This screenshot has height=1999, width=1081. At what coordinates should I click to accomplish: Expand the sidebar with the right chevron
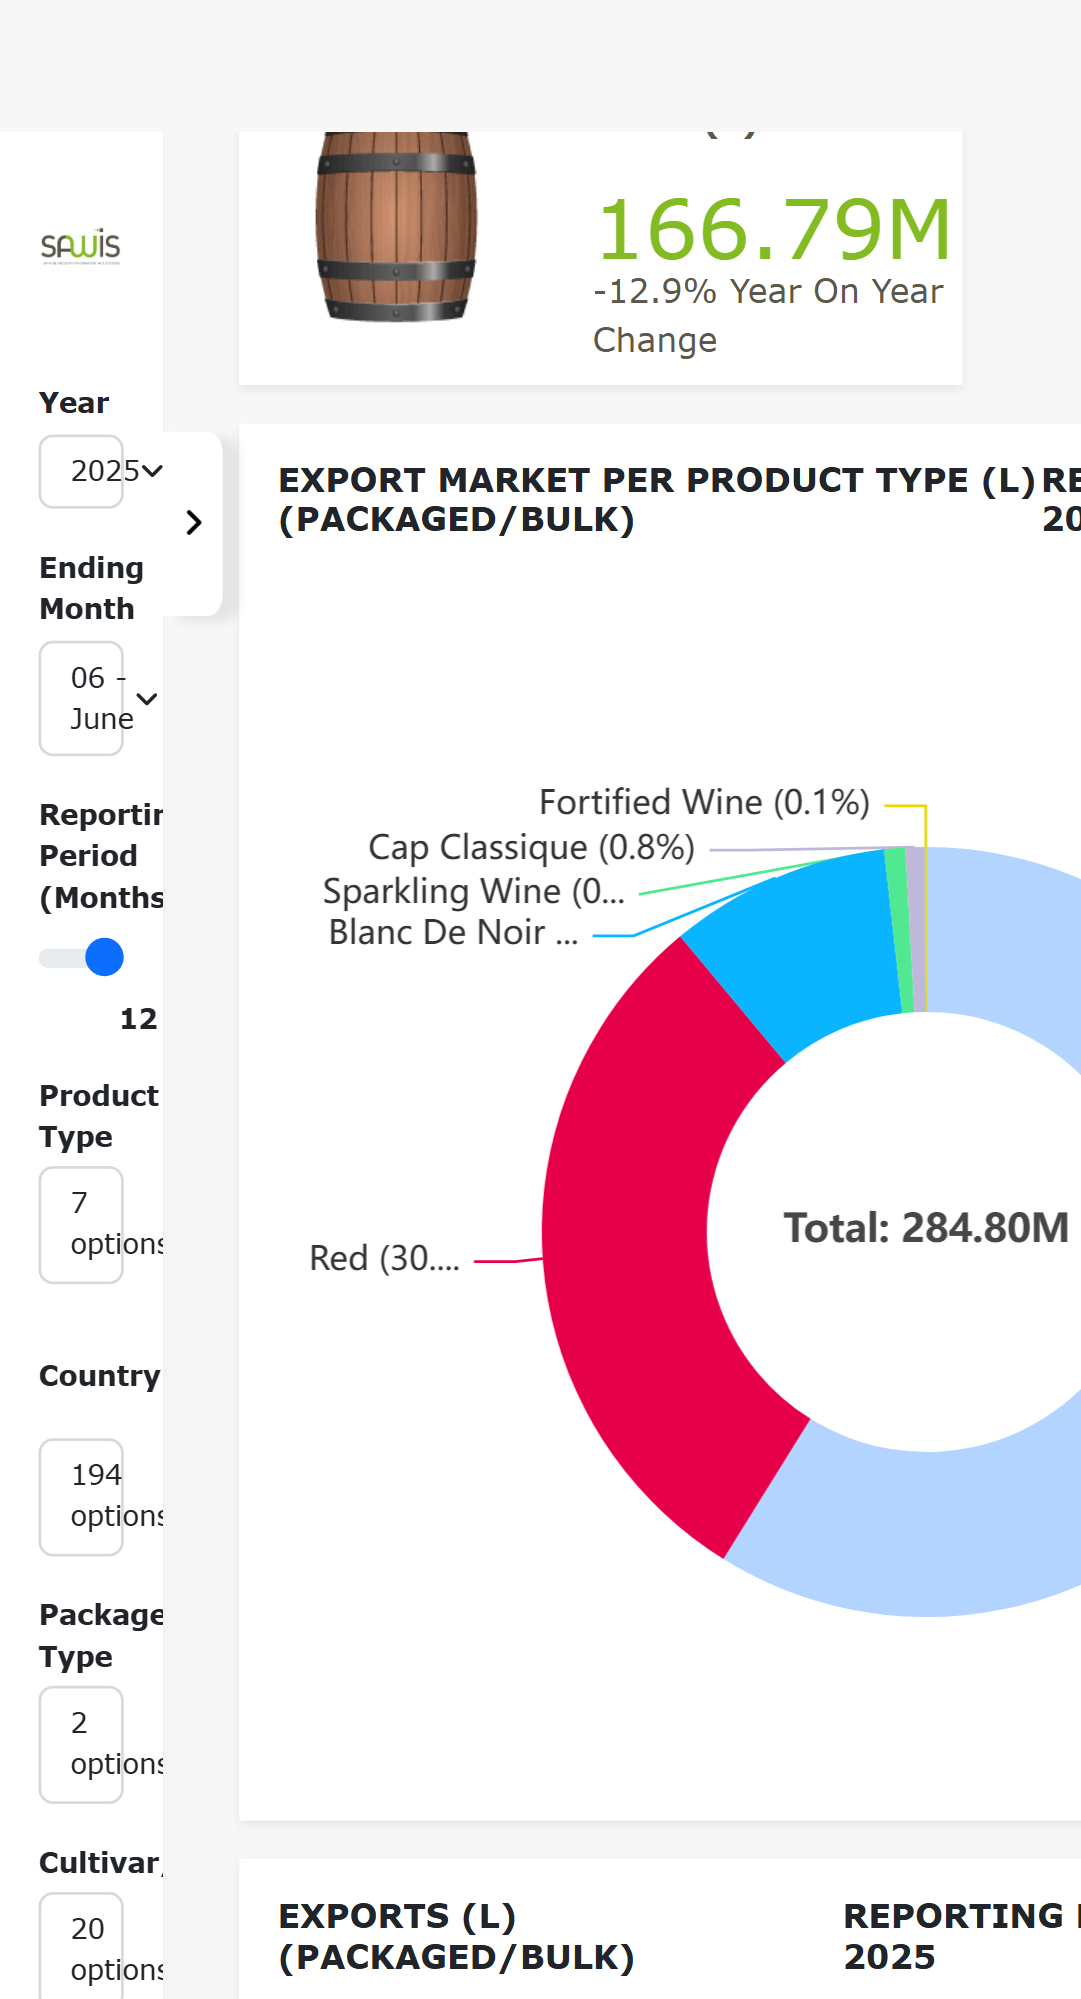coord(194,523)
